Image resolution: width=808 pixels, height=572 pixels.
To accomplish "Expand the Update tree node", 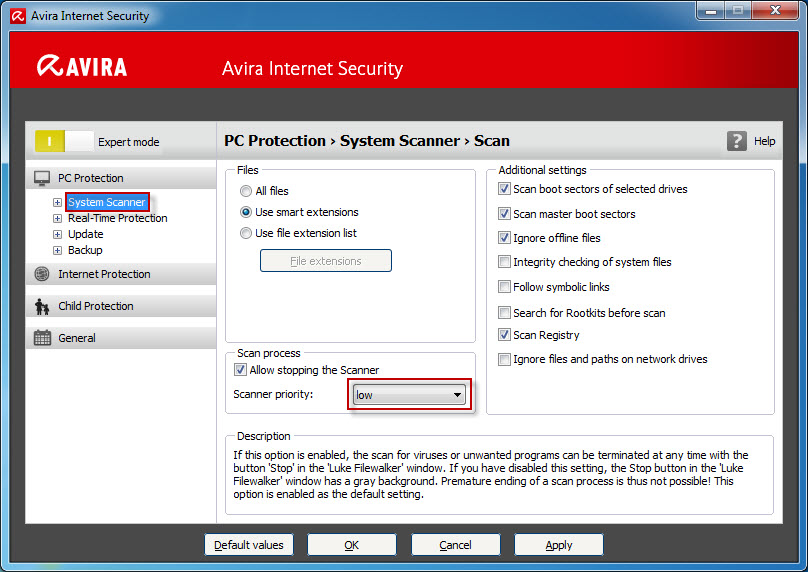I will pos(57,234).
